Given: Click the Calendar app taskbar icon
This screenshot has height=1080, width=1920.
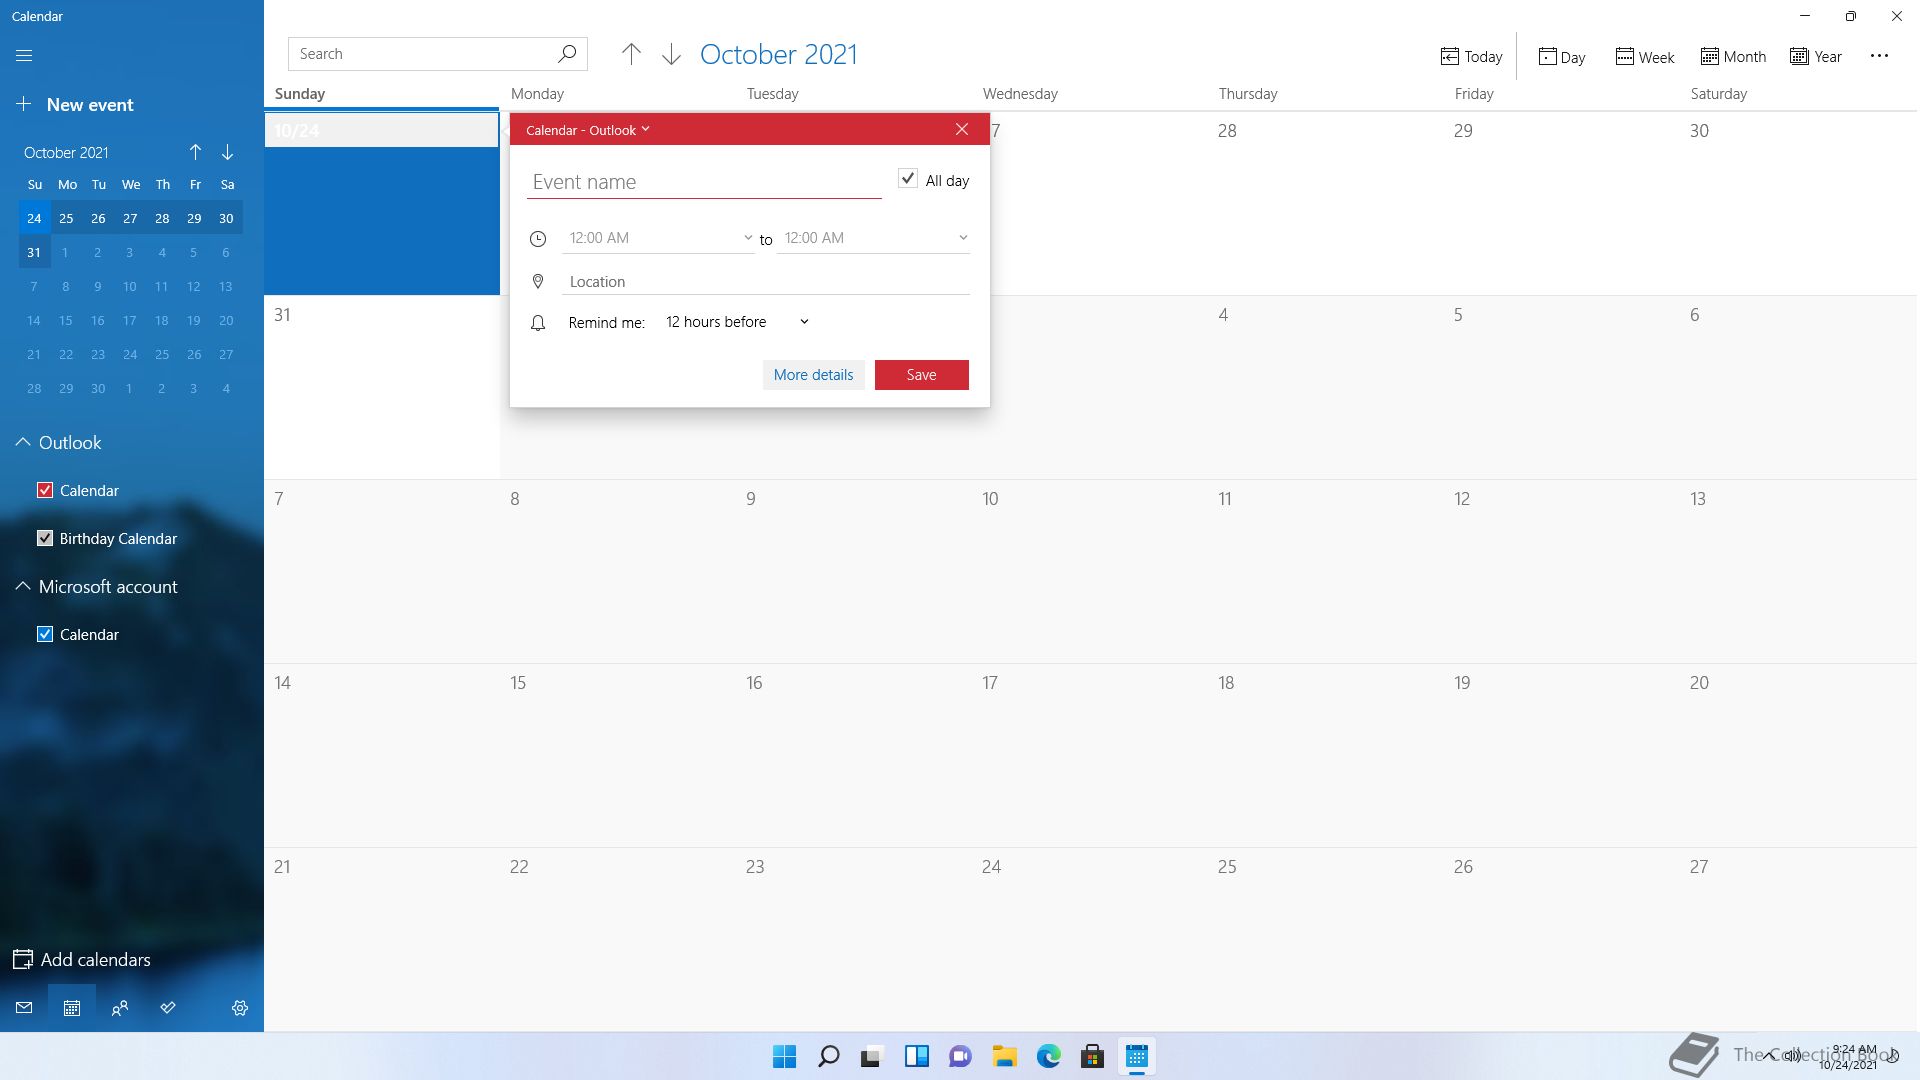Looking at the screenshot, I should coord(1137,1056).
